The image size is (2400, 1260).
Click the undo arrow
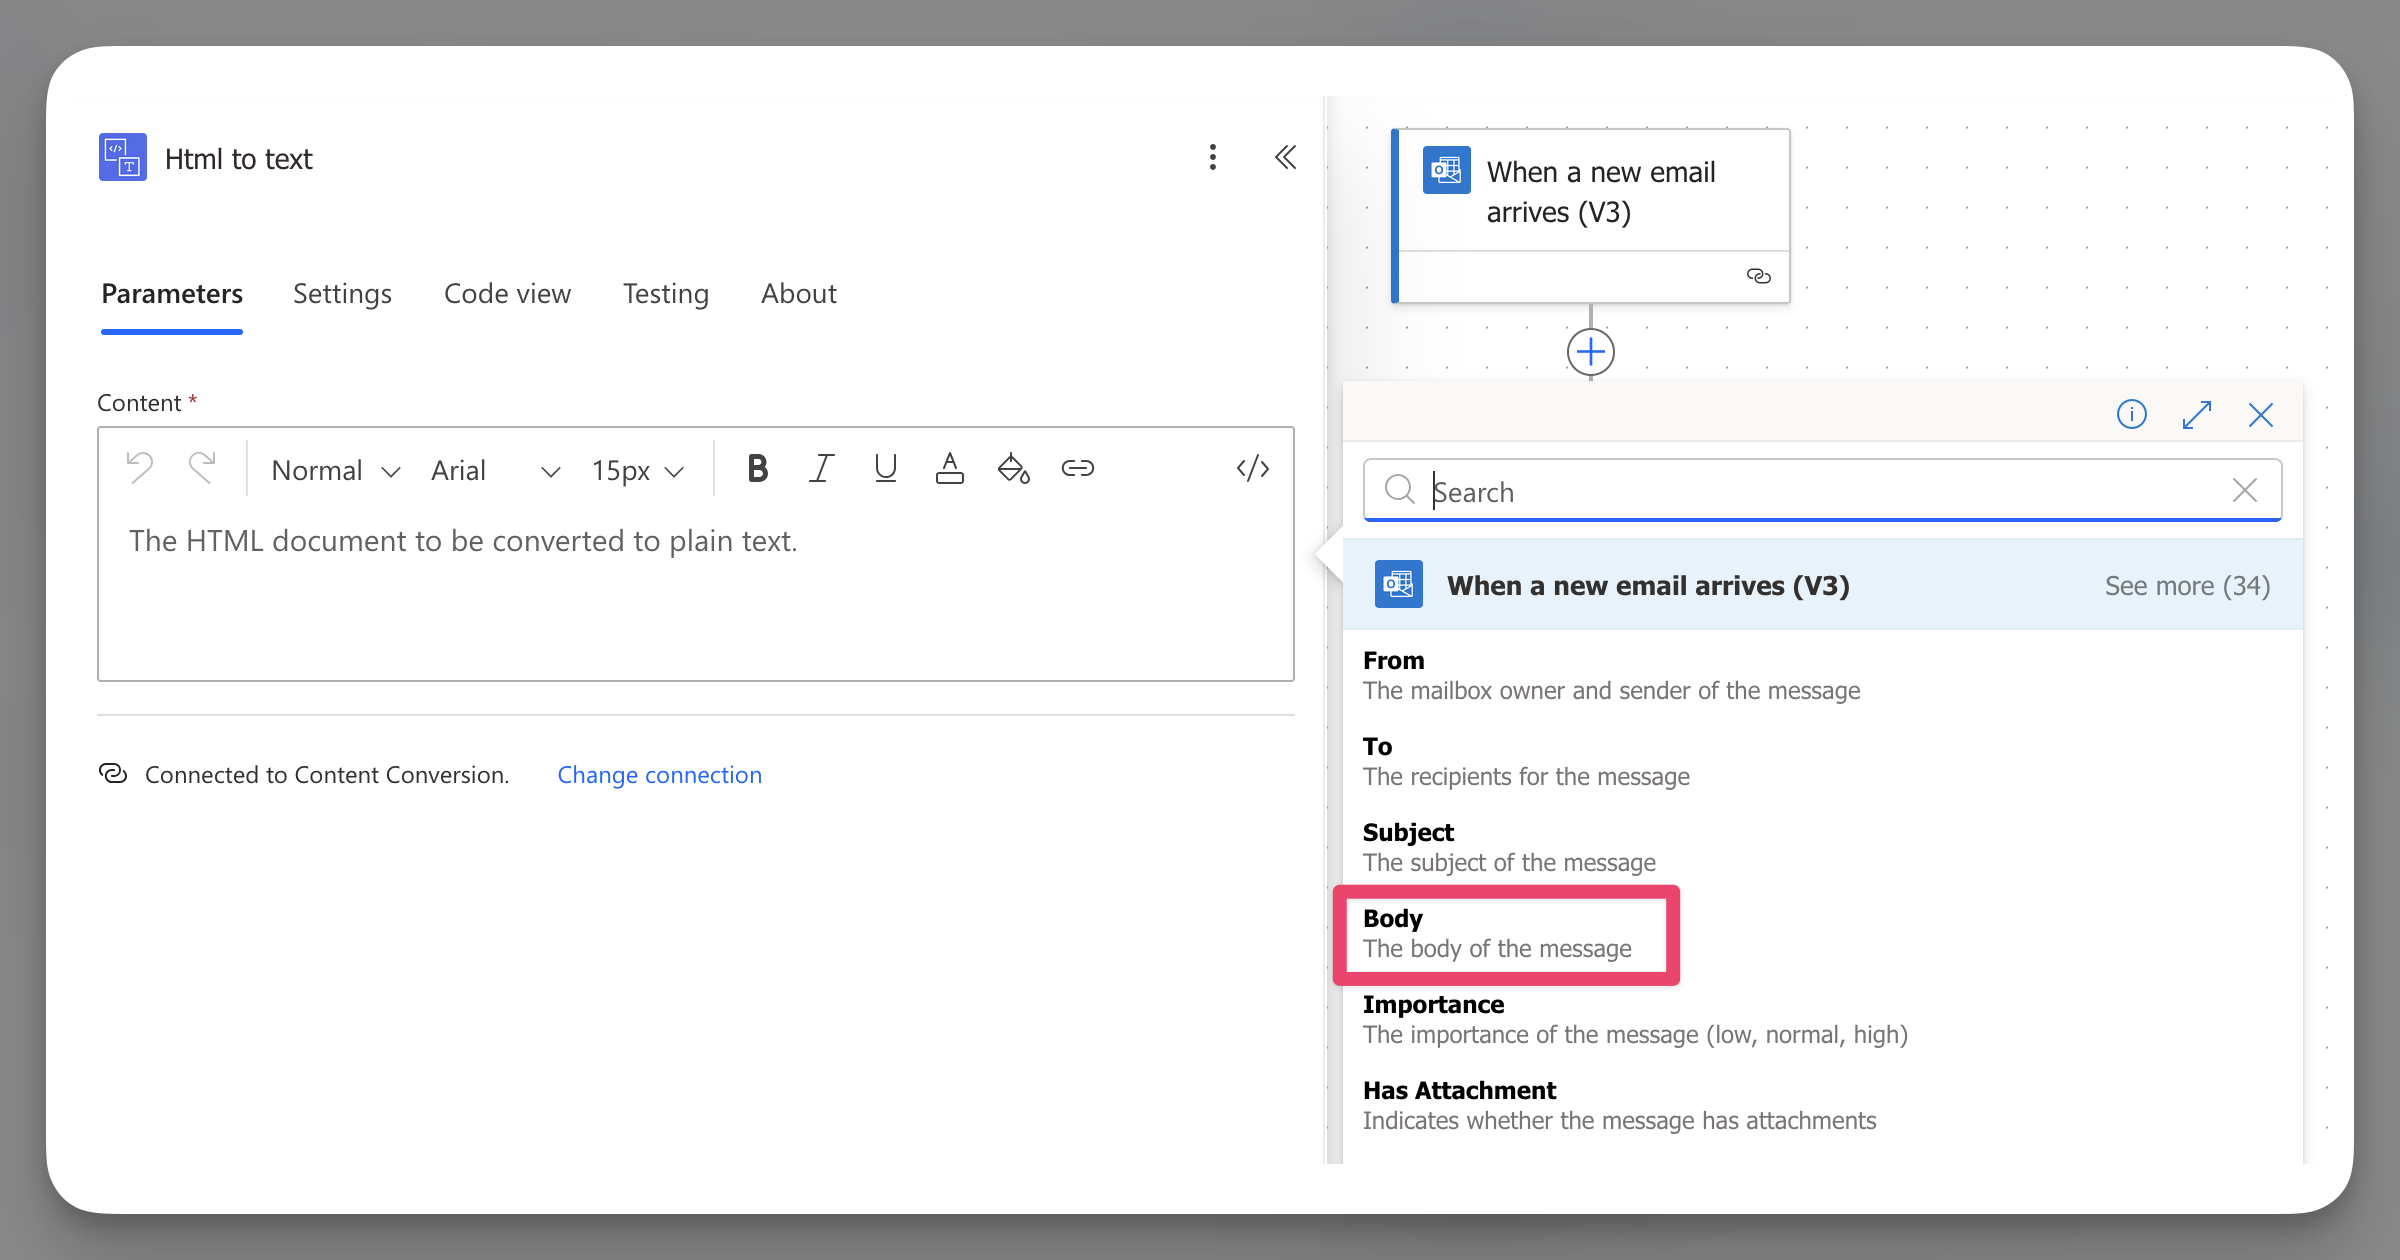140,469
